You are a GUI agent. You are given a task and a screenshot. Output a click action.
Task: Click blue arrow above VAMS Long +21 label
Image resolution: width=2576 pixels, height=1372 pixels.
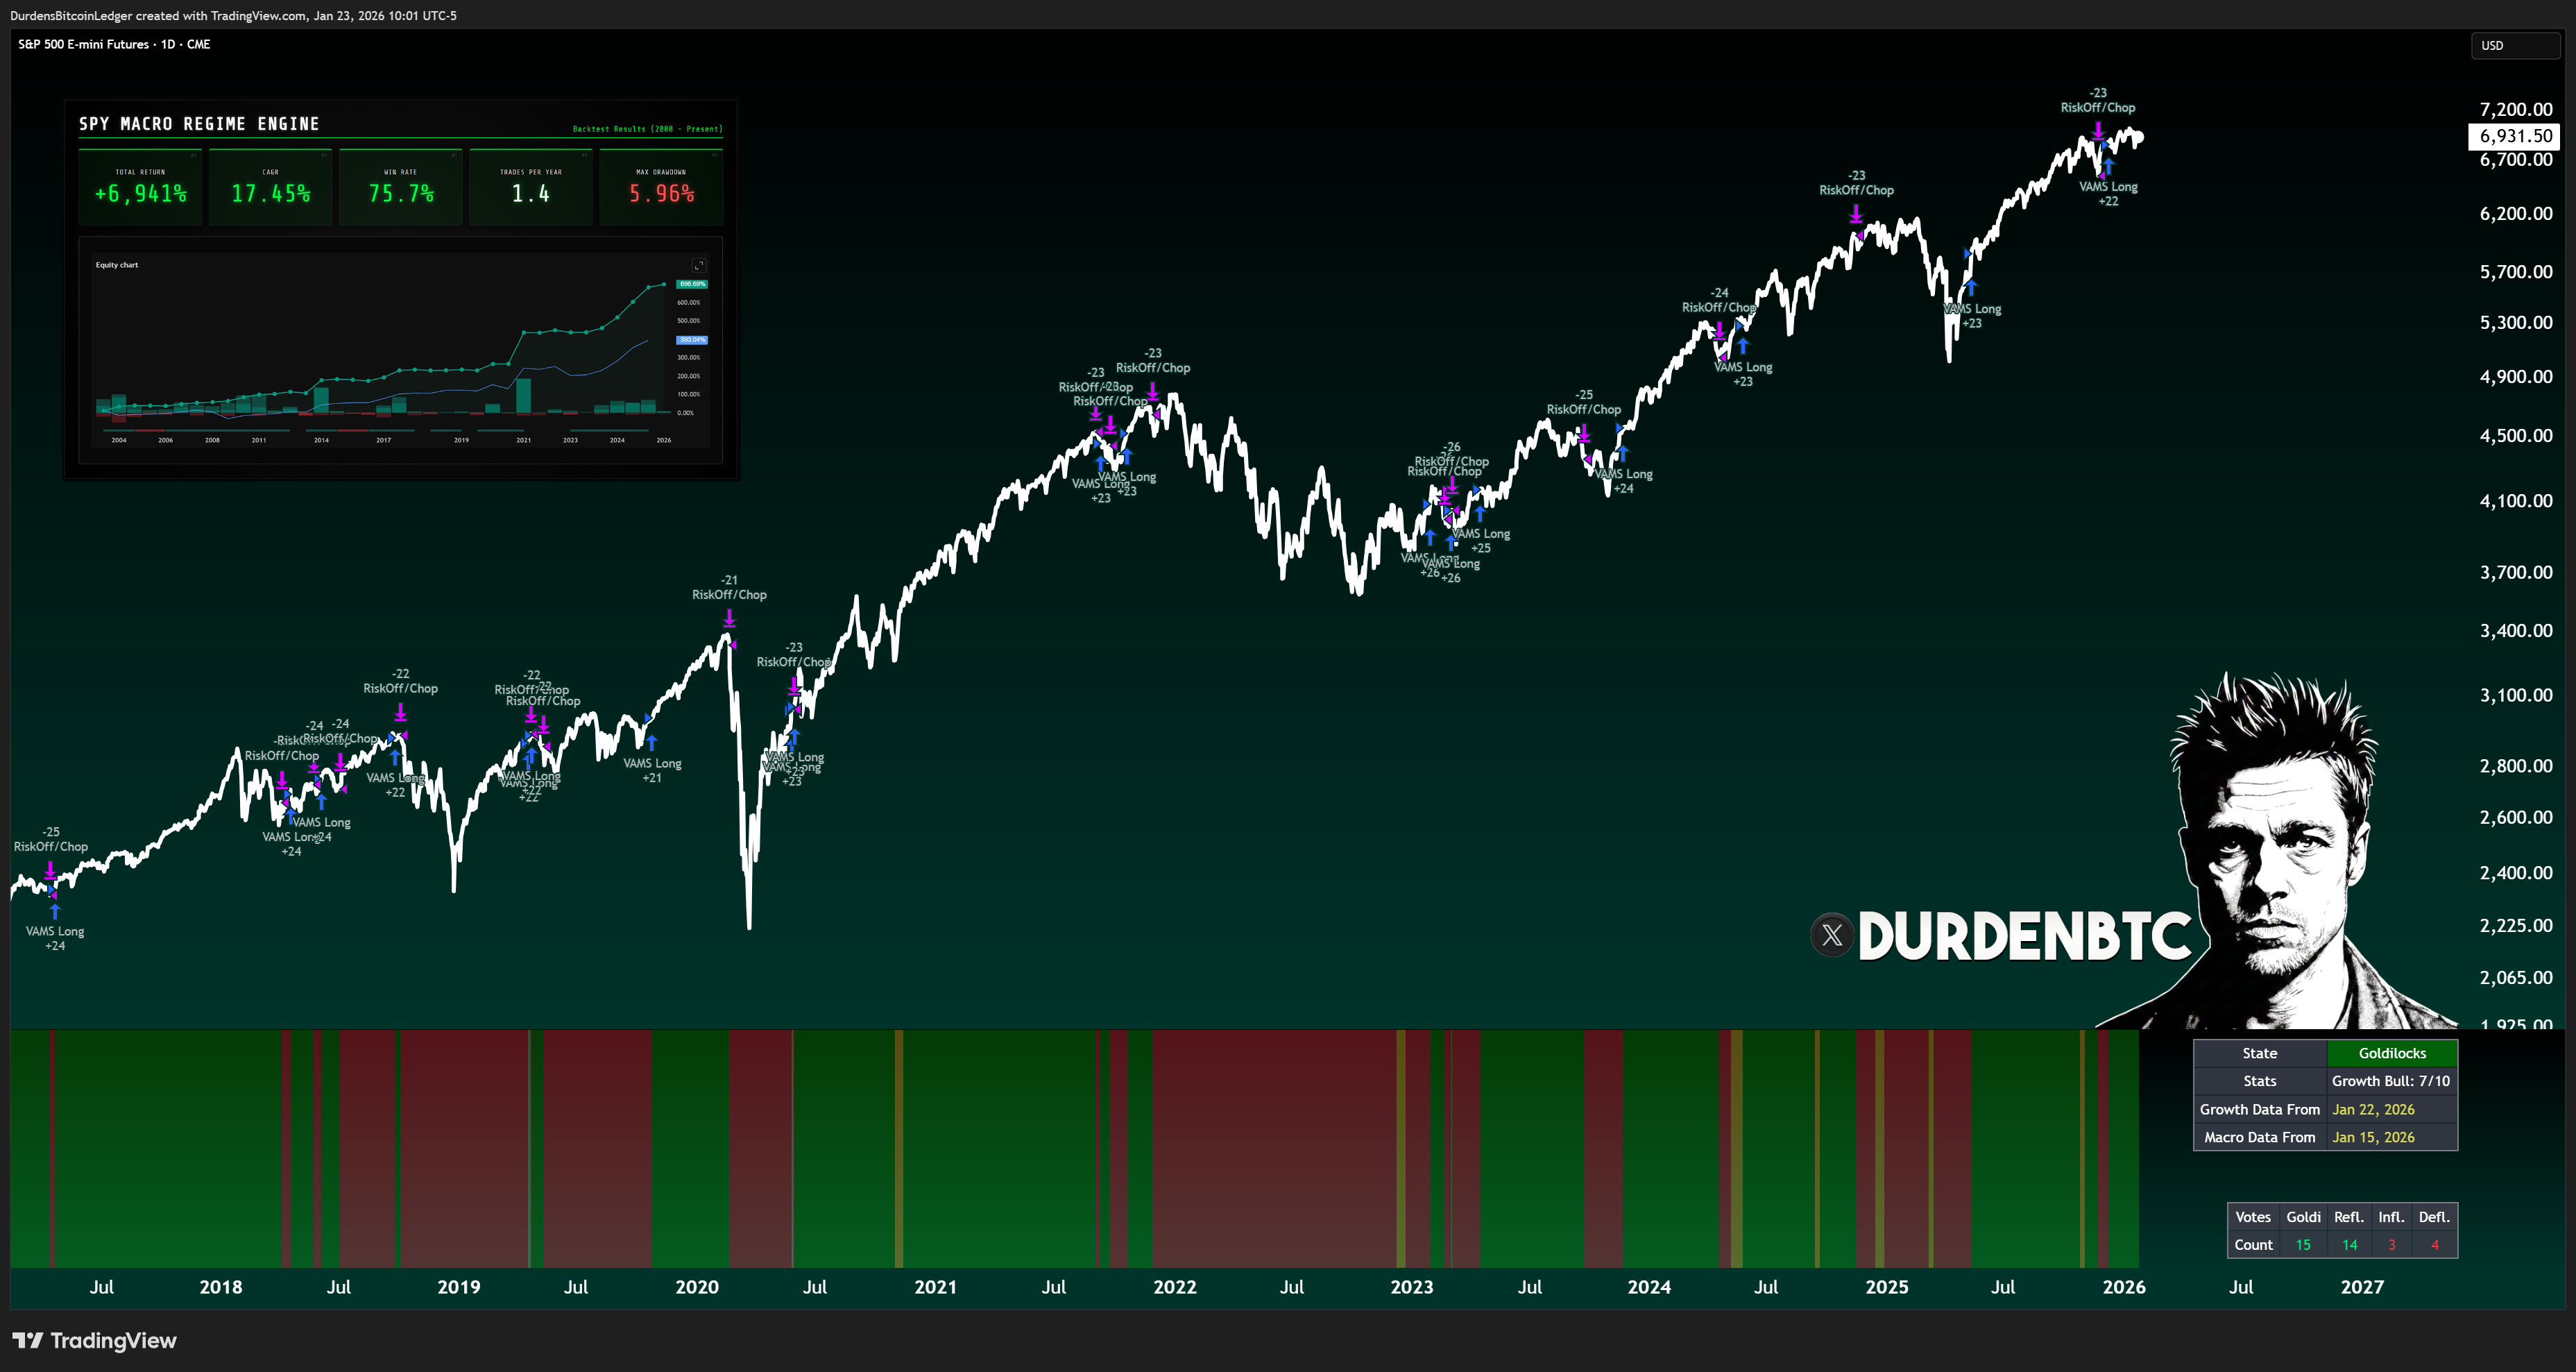(x=652, y=743)
